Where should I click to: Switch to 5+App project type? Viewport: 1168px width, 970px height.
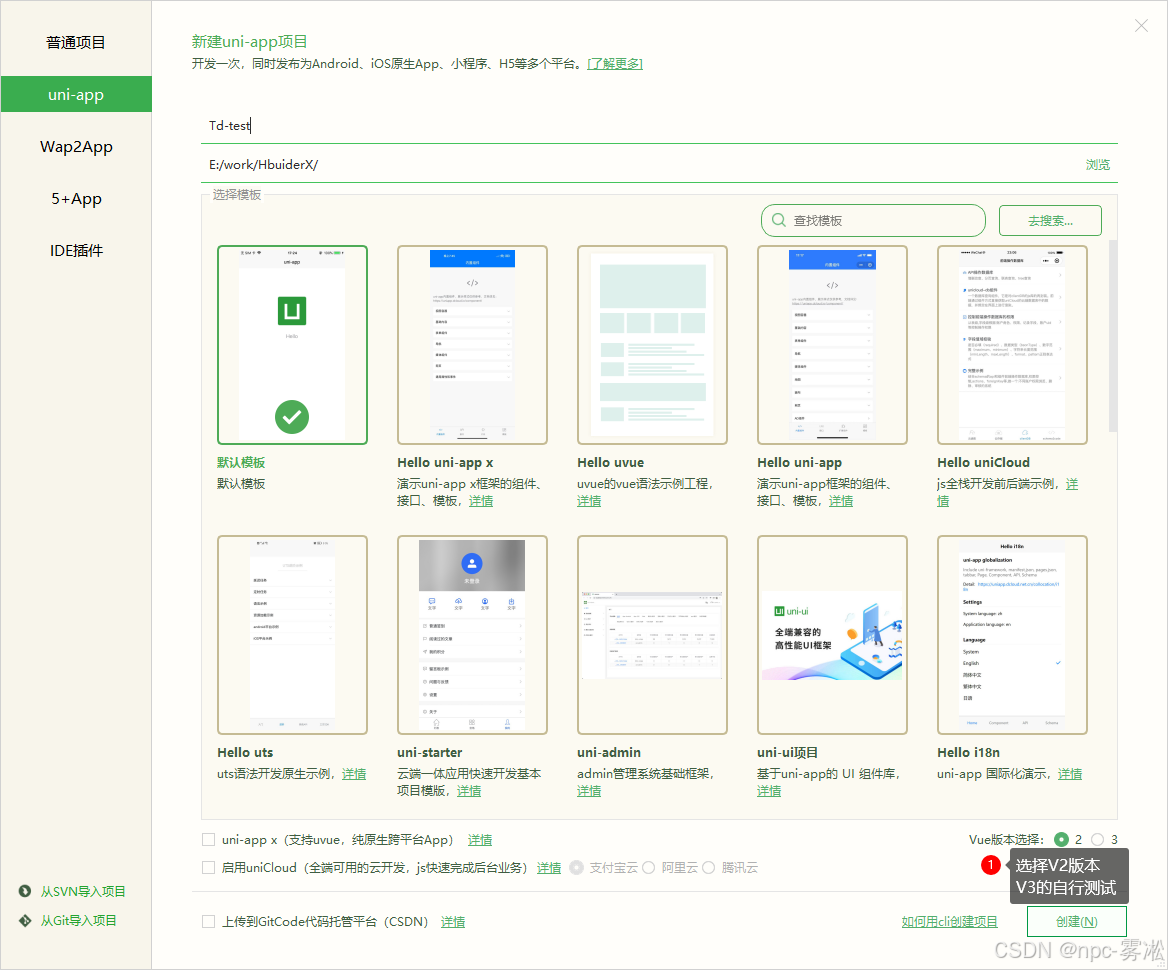click(x=76, y=199)
